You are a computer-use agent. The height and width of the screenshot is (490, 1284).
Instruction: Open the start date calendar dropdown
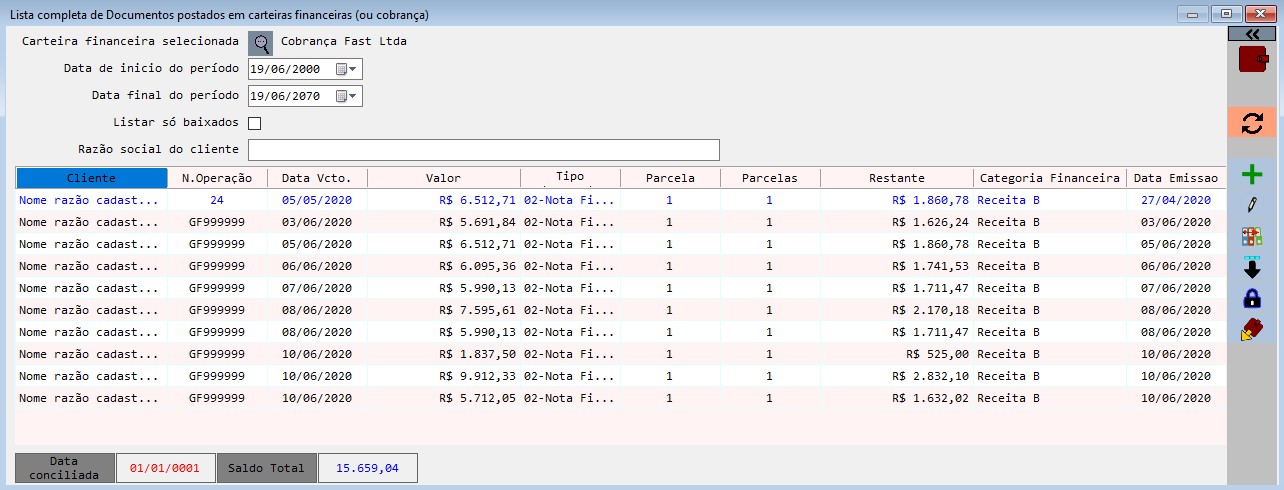(x=346, y=69)
